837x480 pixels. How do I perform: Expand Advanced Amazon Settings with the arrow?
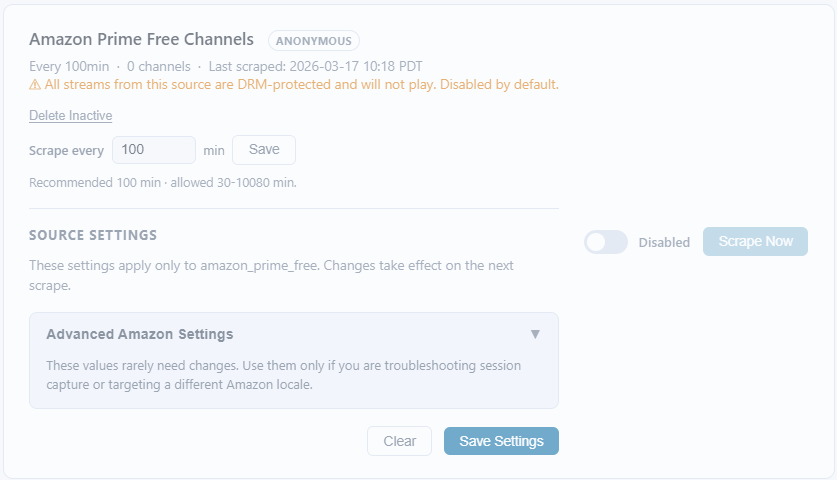click(535, 334)
